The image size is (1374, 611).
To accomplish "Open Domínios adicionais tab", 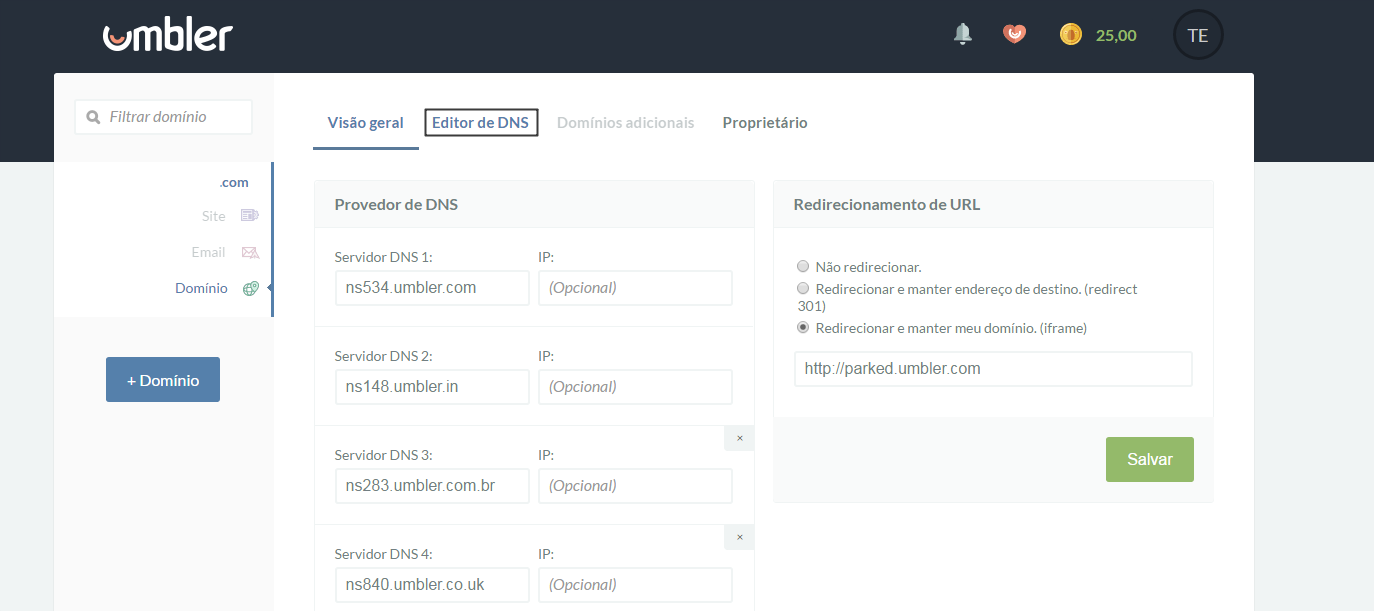I will tap(625, 123).
